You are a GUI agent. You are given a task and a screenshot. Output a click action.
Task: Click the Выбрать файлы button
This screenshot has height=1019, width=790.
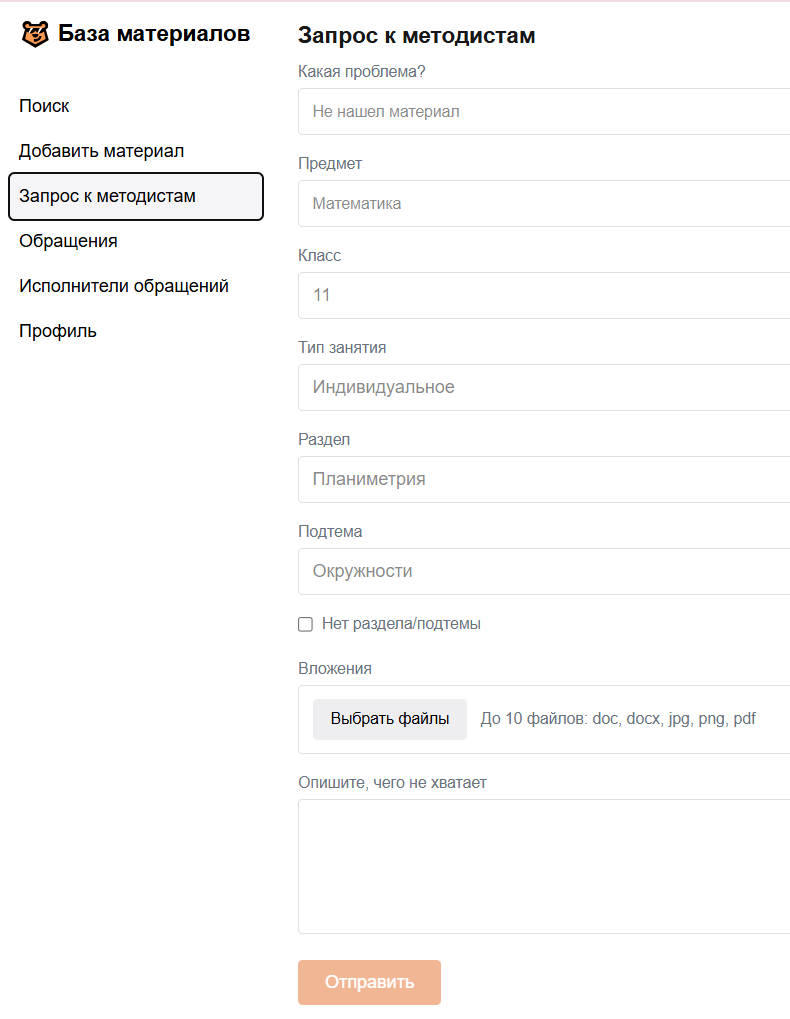coord(390,719)
